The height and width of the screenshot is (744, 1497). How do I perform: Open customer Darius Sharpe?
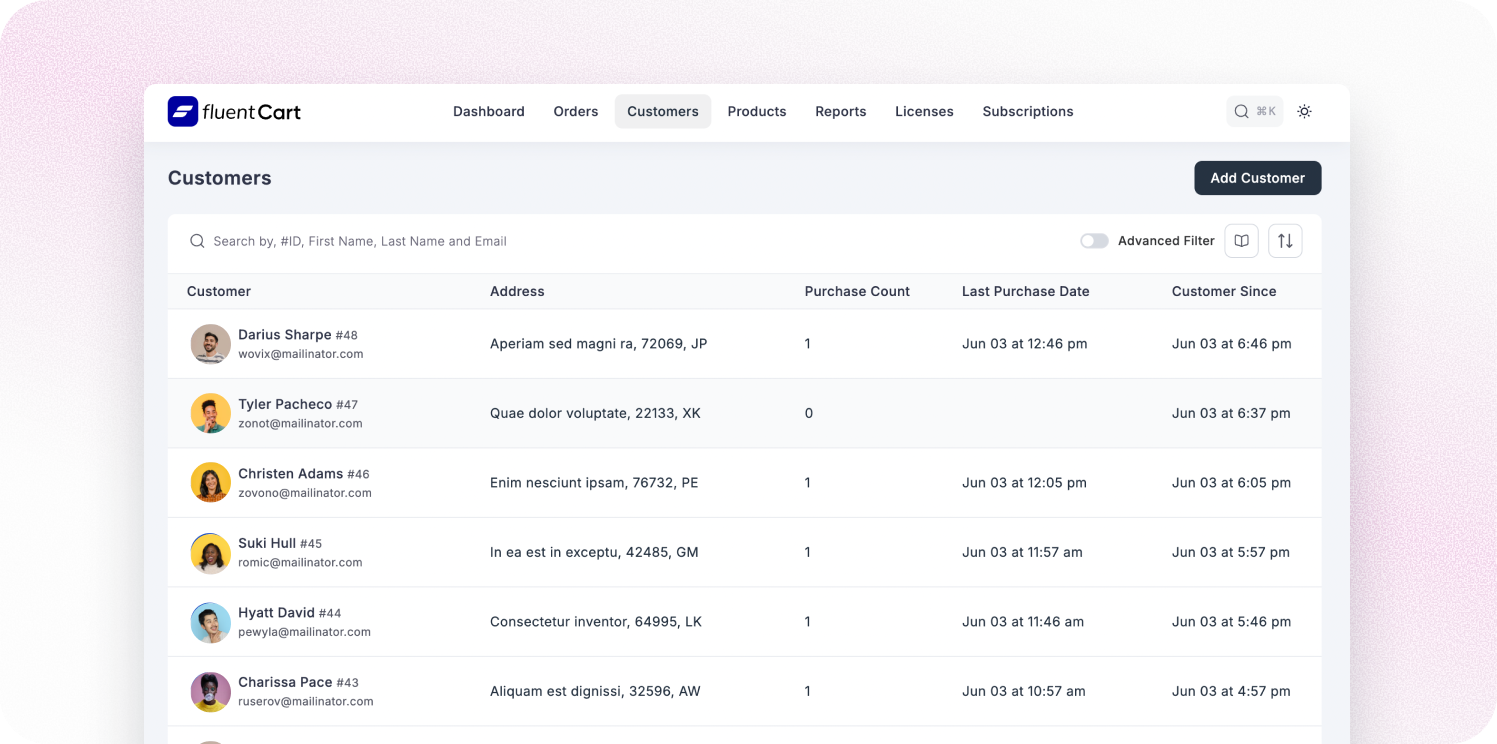pos(285,335)
